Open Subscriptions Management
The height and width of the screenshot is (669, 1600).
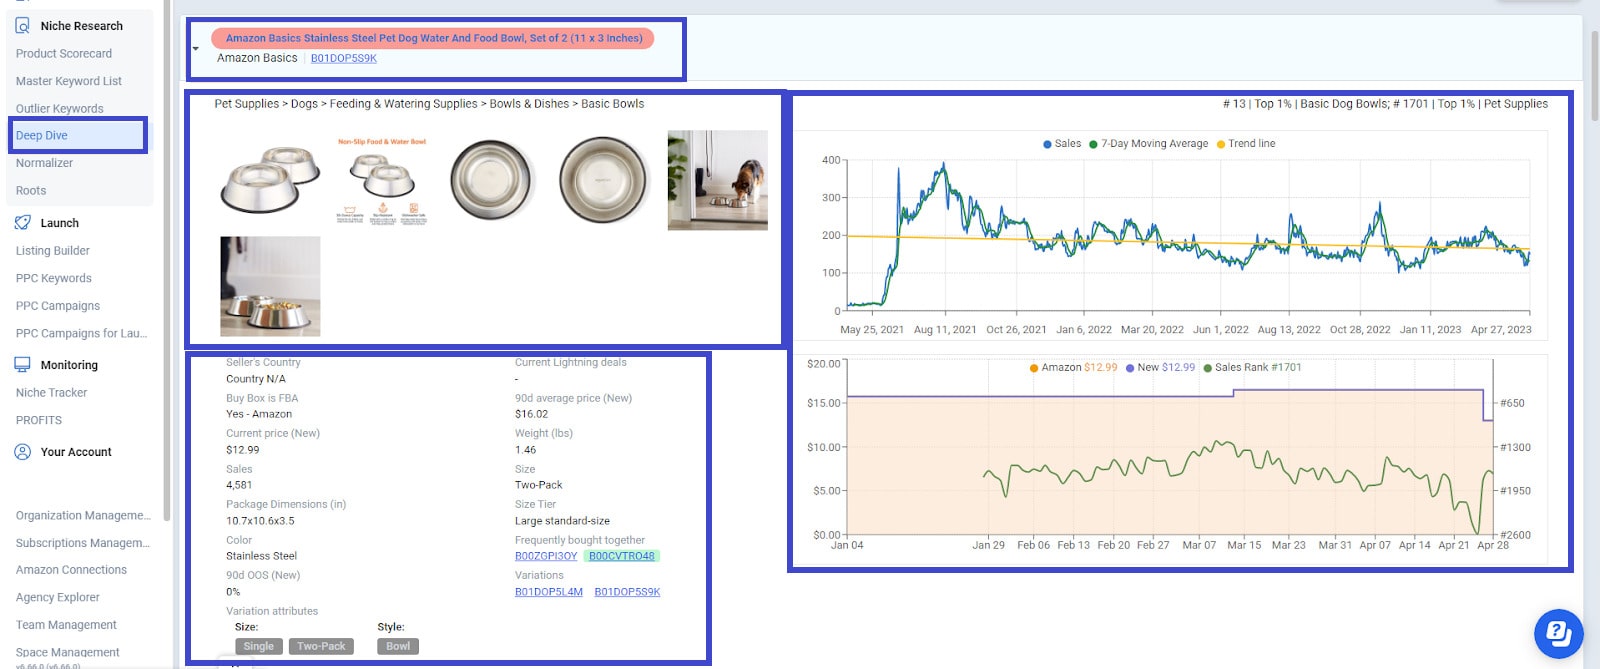pyautogui.click(x=83, y=543)
